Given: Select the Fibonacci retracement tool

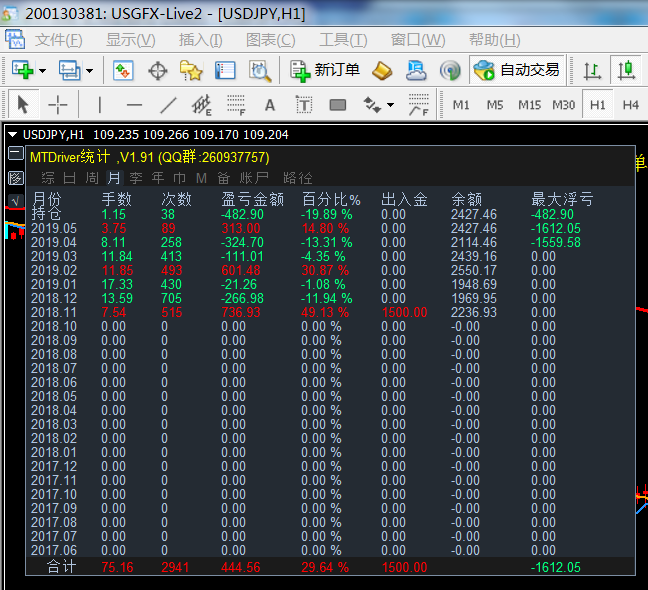Looking at the screenshot, I should 236,105.
